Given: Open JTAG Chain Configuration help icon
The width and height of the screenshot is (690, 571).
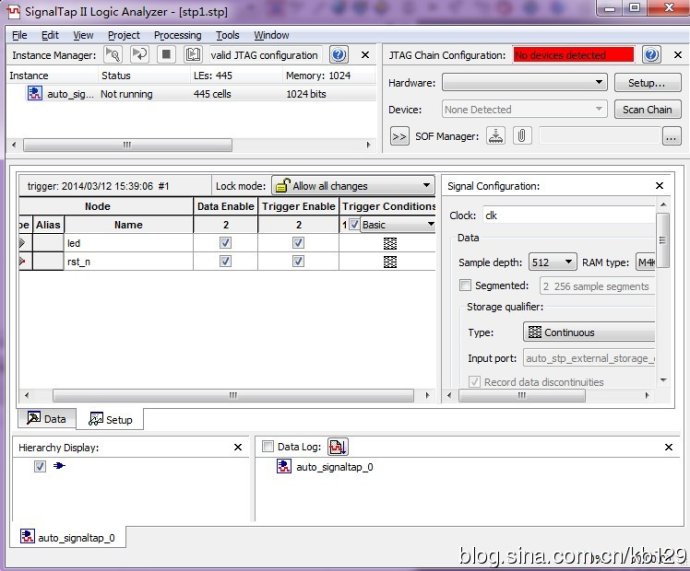Looking at the screenshot, I should click(x=651, y=55).
